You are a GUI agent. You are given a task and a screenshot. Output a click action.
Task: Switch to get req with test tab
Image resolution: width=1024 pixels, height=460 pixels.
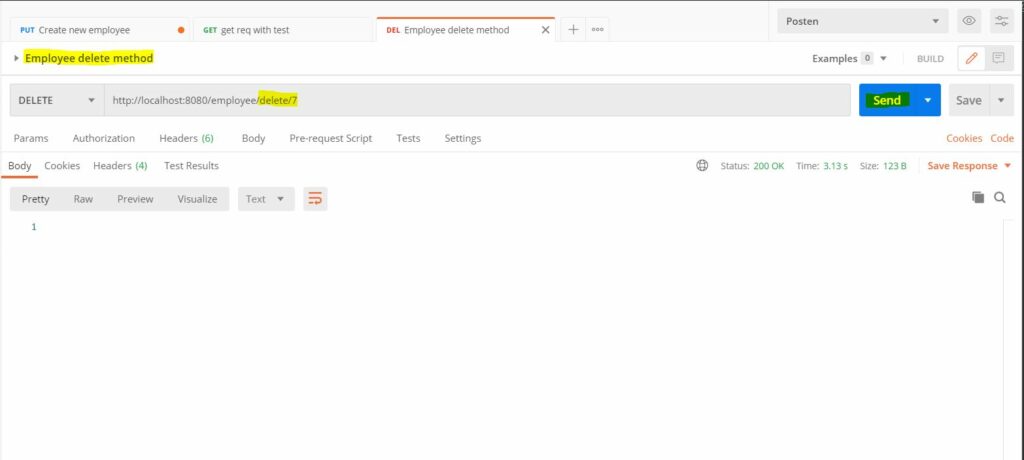[x=283, y=30]
